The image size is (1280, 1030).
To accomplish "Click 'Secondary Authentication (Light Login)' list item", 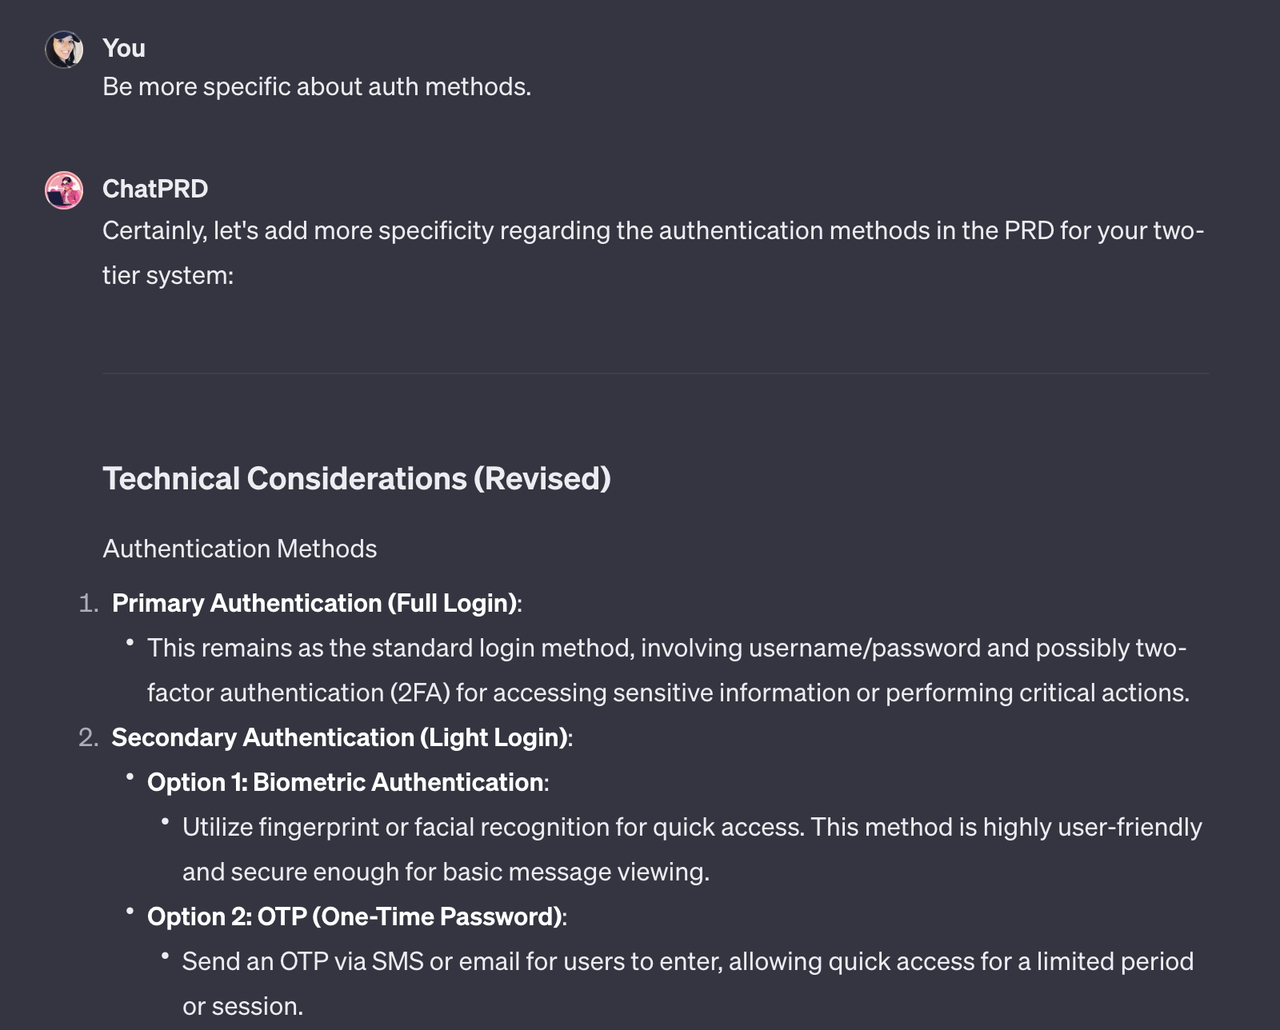I will [342, 738].
